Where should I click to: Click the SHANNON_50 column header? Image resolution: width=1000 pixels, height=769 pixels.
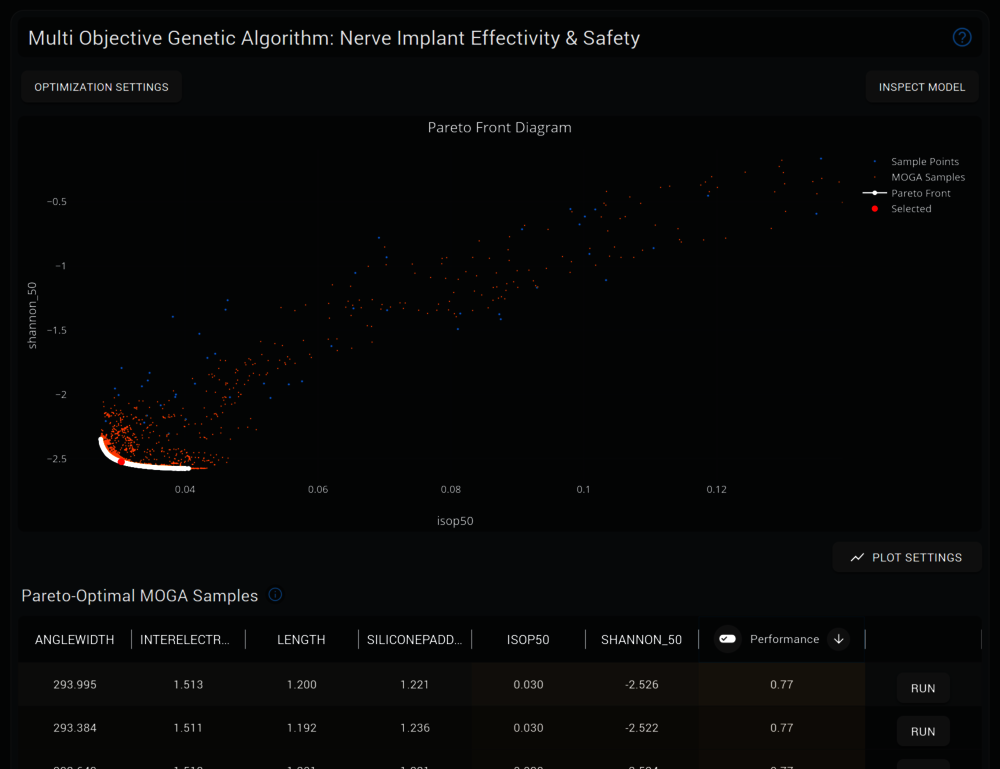pos(641,640)
